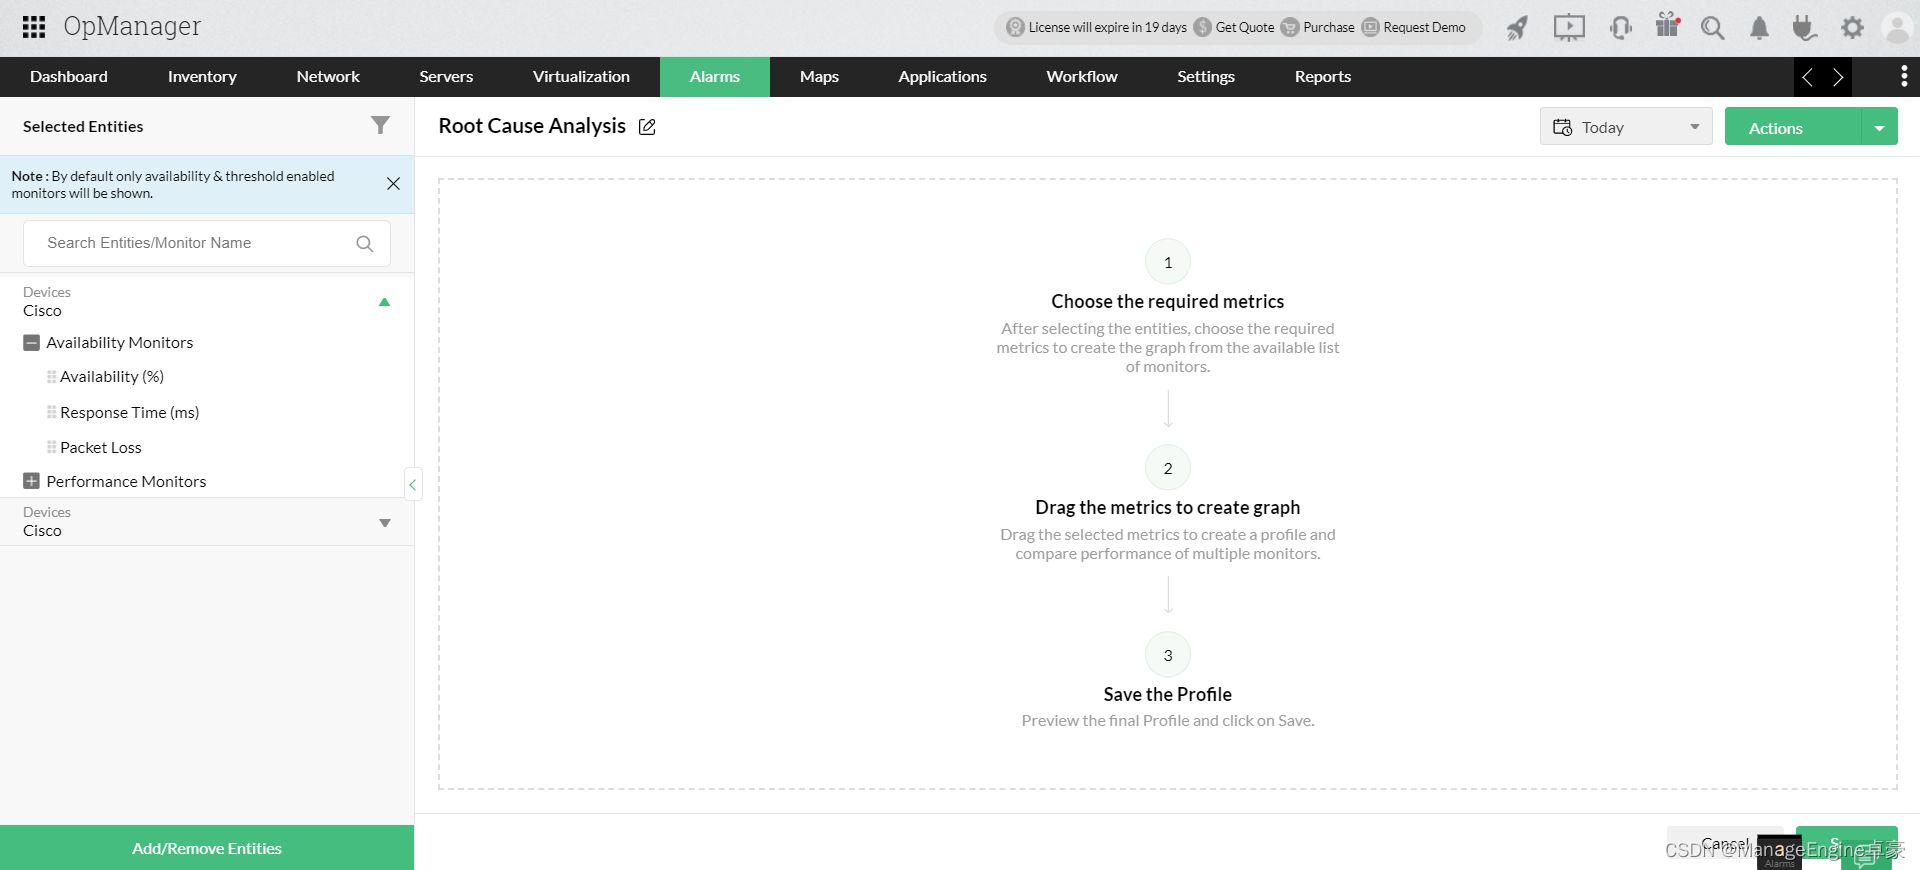Go to the Dashboard tab
Screen dimensions: 1920x870
point(69,76)
